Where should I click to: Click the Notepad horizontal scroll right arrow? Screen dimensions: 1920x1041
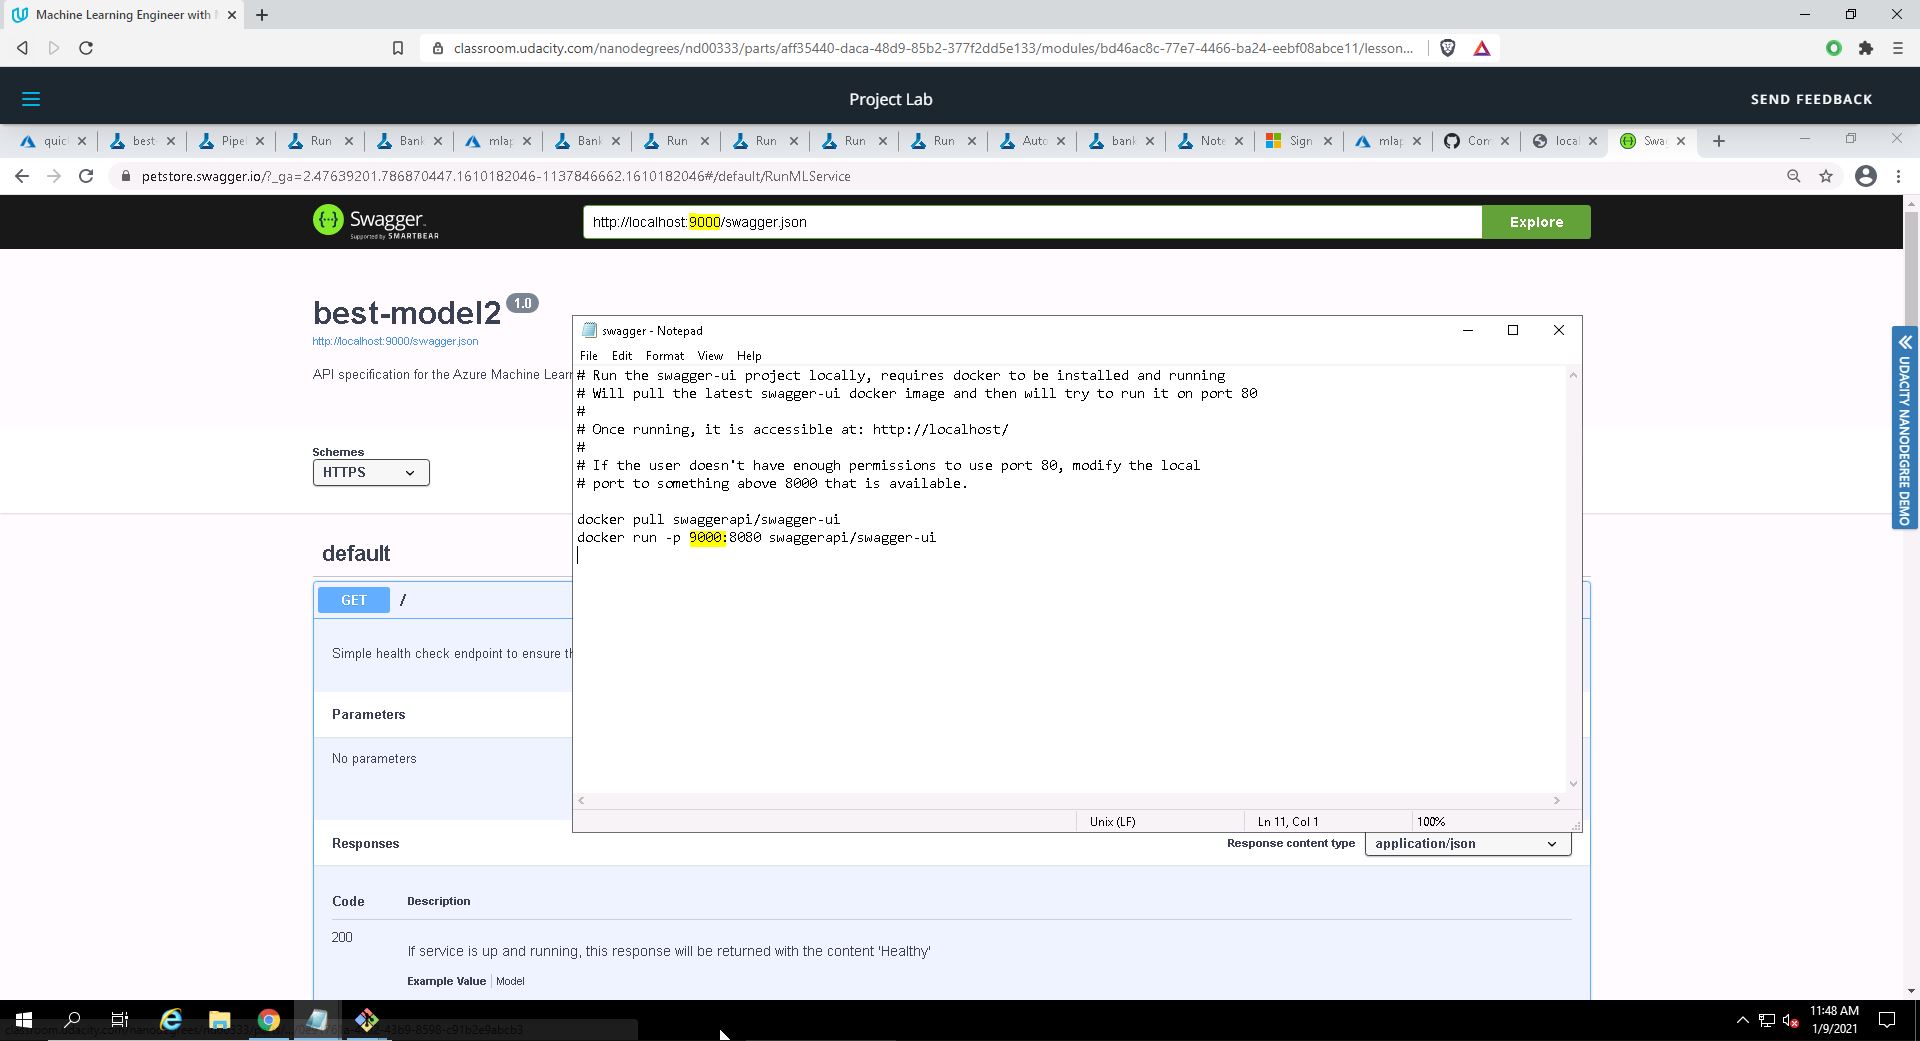coord(1556,800)
